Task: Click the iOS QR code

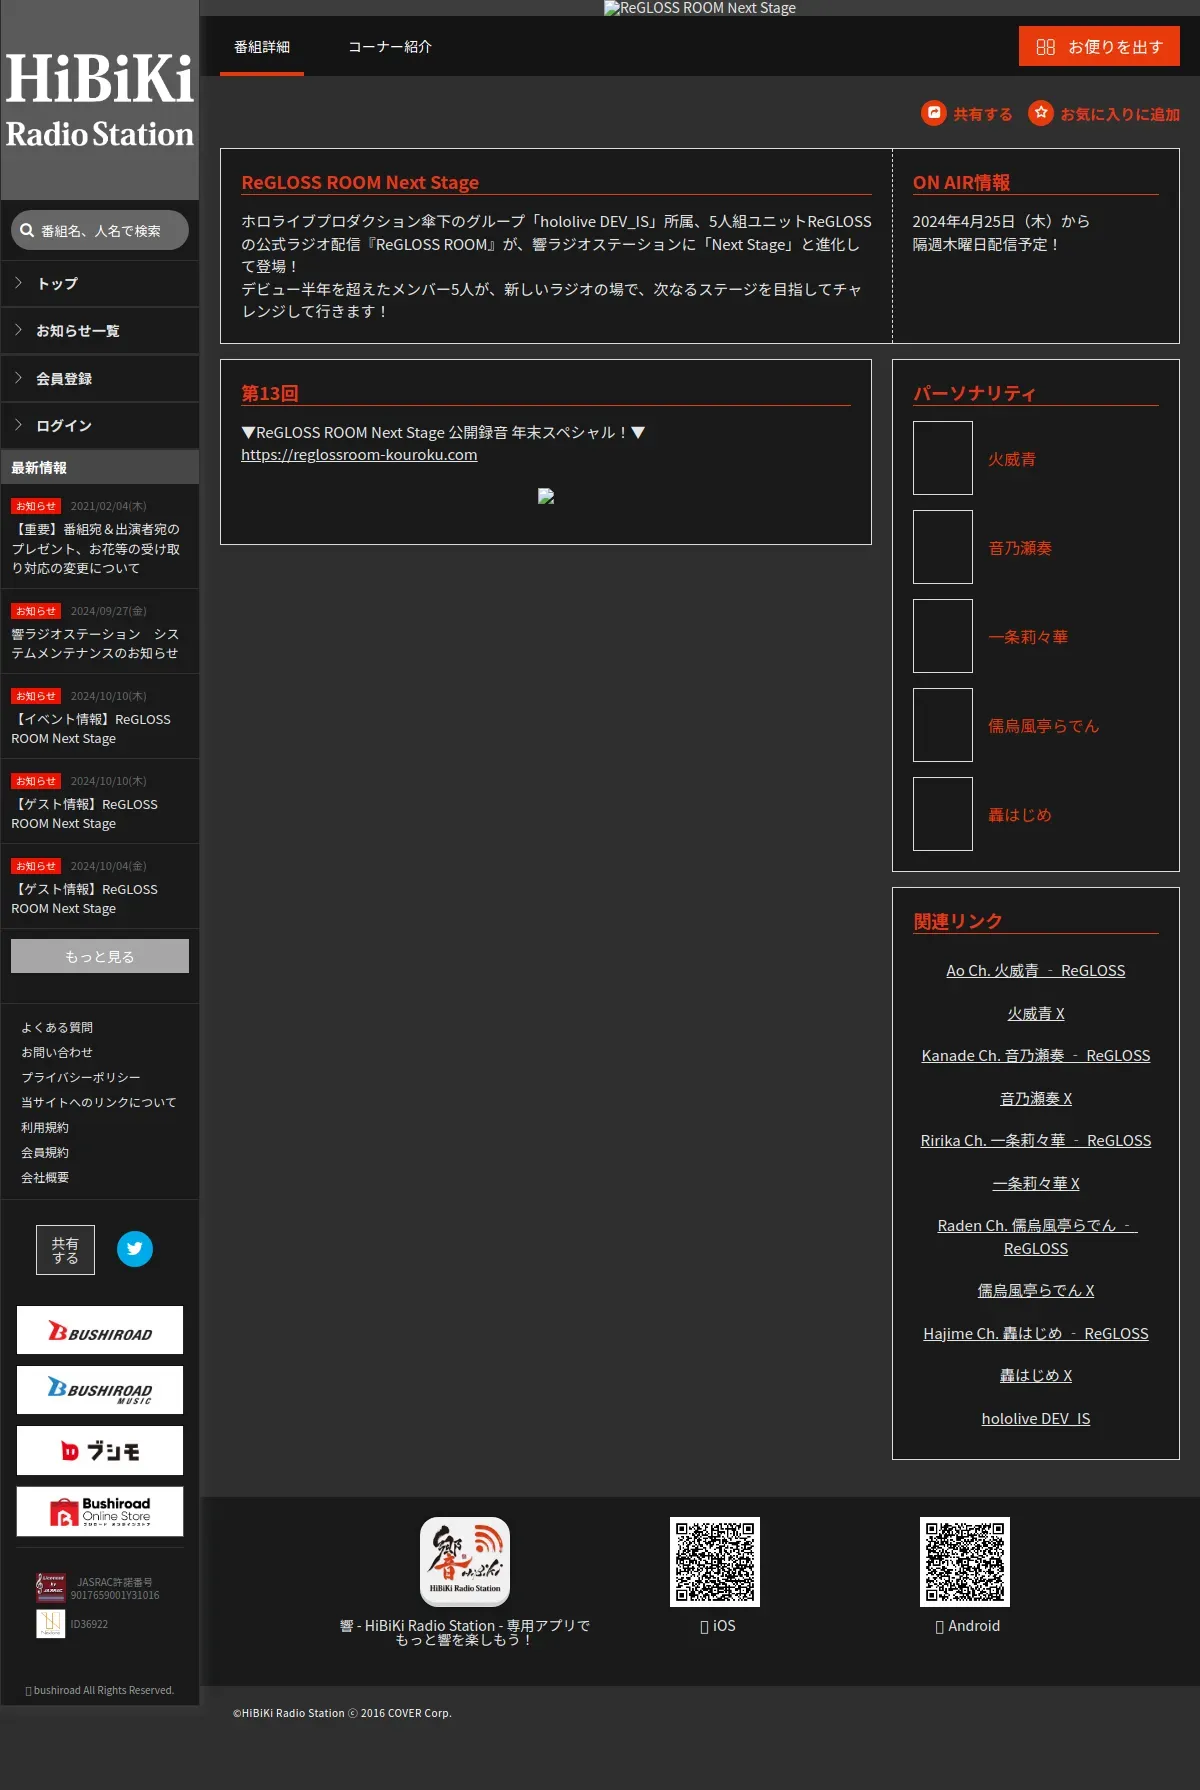Action: coord(715,1562)
